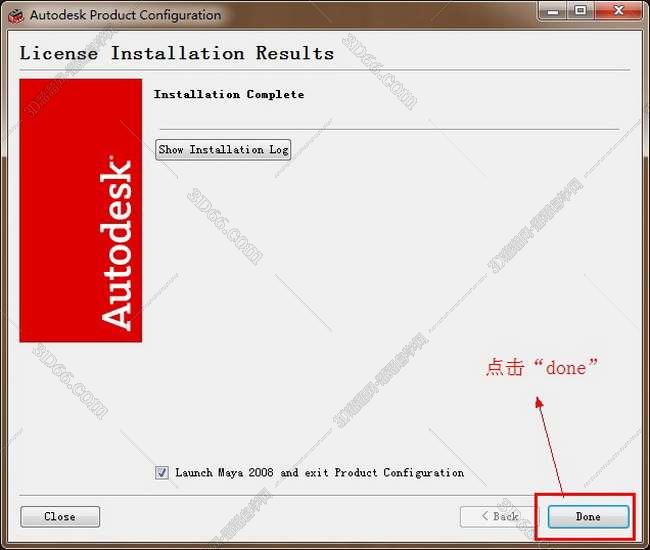Click the Autodesk Product Configuration title bar icon
The width and height of the screenshot is (650, 550).
(16, 16)
